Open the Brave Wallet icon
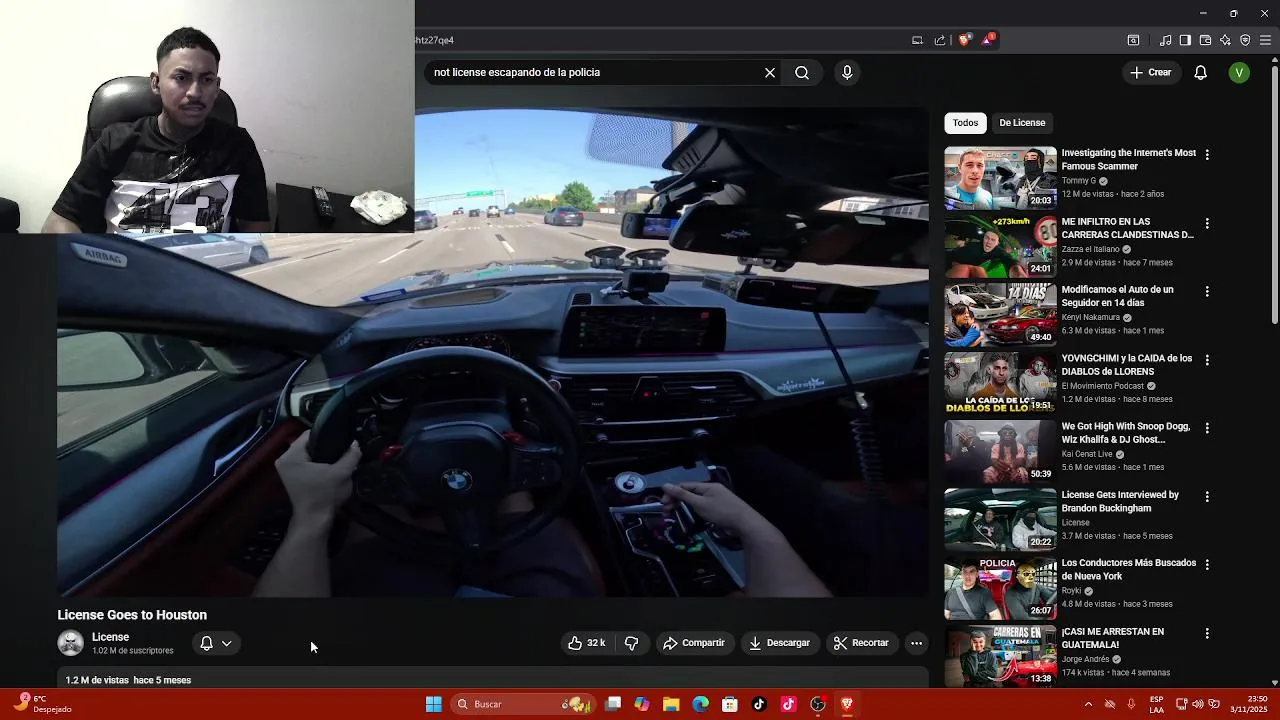The height and width of the screenshot is (720, 1280). click(1205, 40)
